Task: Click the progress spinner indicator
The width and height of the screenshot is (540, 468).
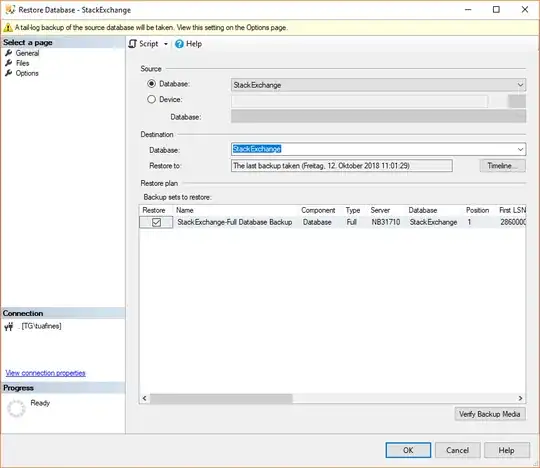Action: coord(16,408)
